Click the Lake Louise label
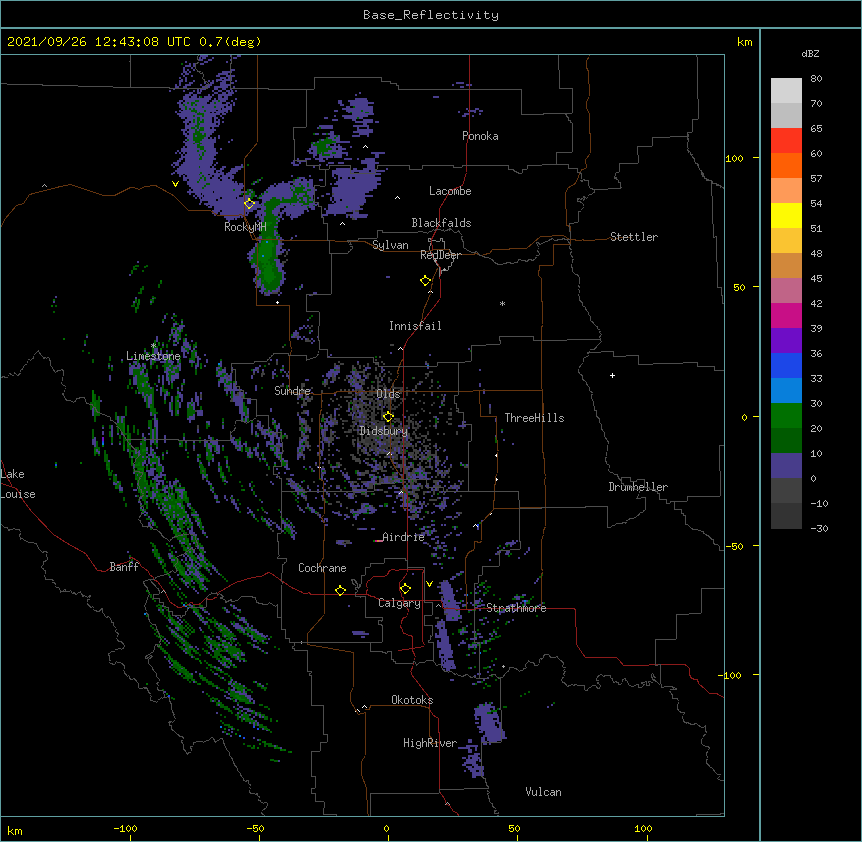Viewport: 862px width, 842px height. [18, 484]
